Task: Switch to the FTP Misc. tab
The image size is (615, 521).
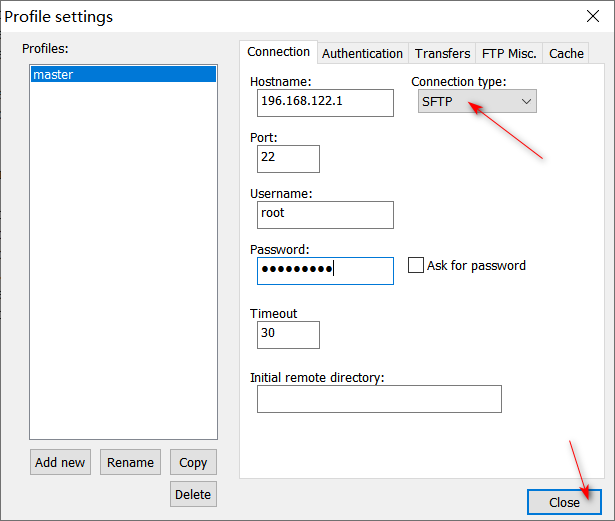Action: (x=509, y=54)
